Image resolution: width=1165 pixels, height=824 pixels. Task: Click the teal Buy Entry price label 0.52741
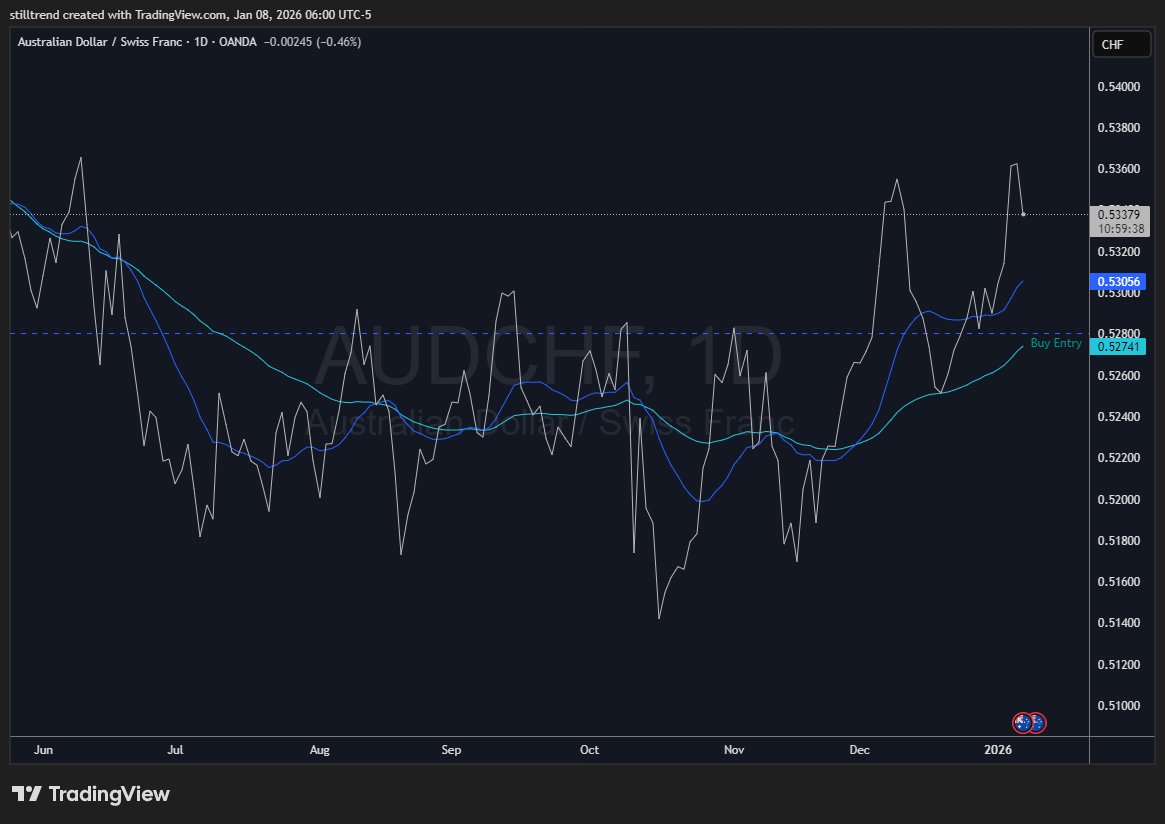pyautogui.click(x=1119, y=346)
